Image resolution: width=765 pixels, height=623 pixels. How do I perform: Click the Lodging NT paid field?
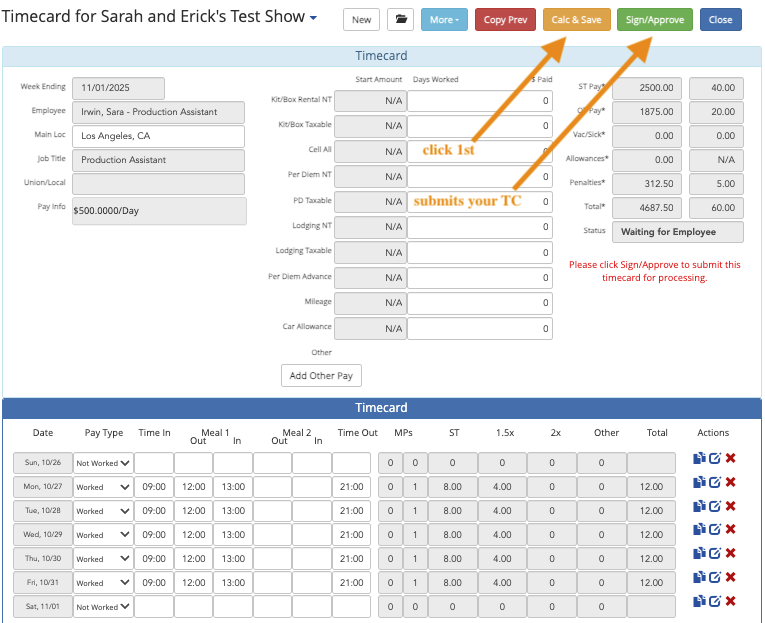click(480, 227)
